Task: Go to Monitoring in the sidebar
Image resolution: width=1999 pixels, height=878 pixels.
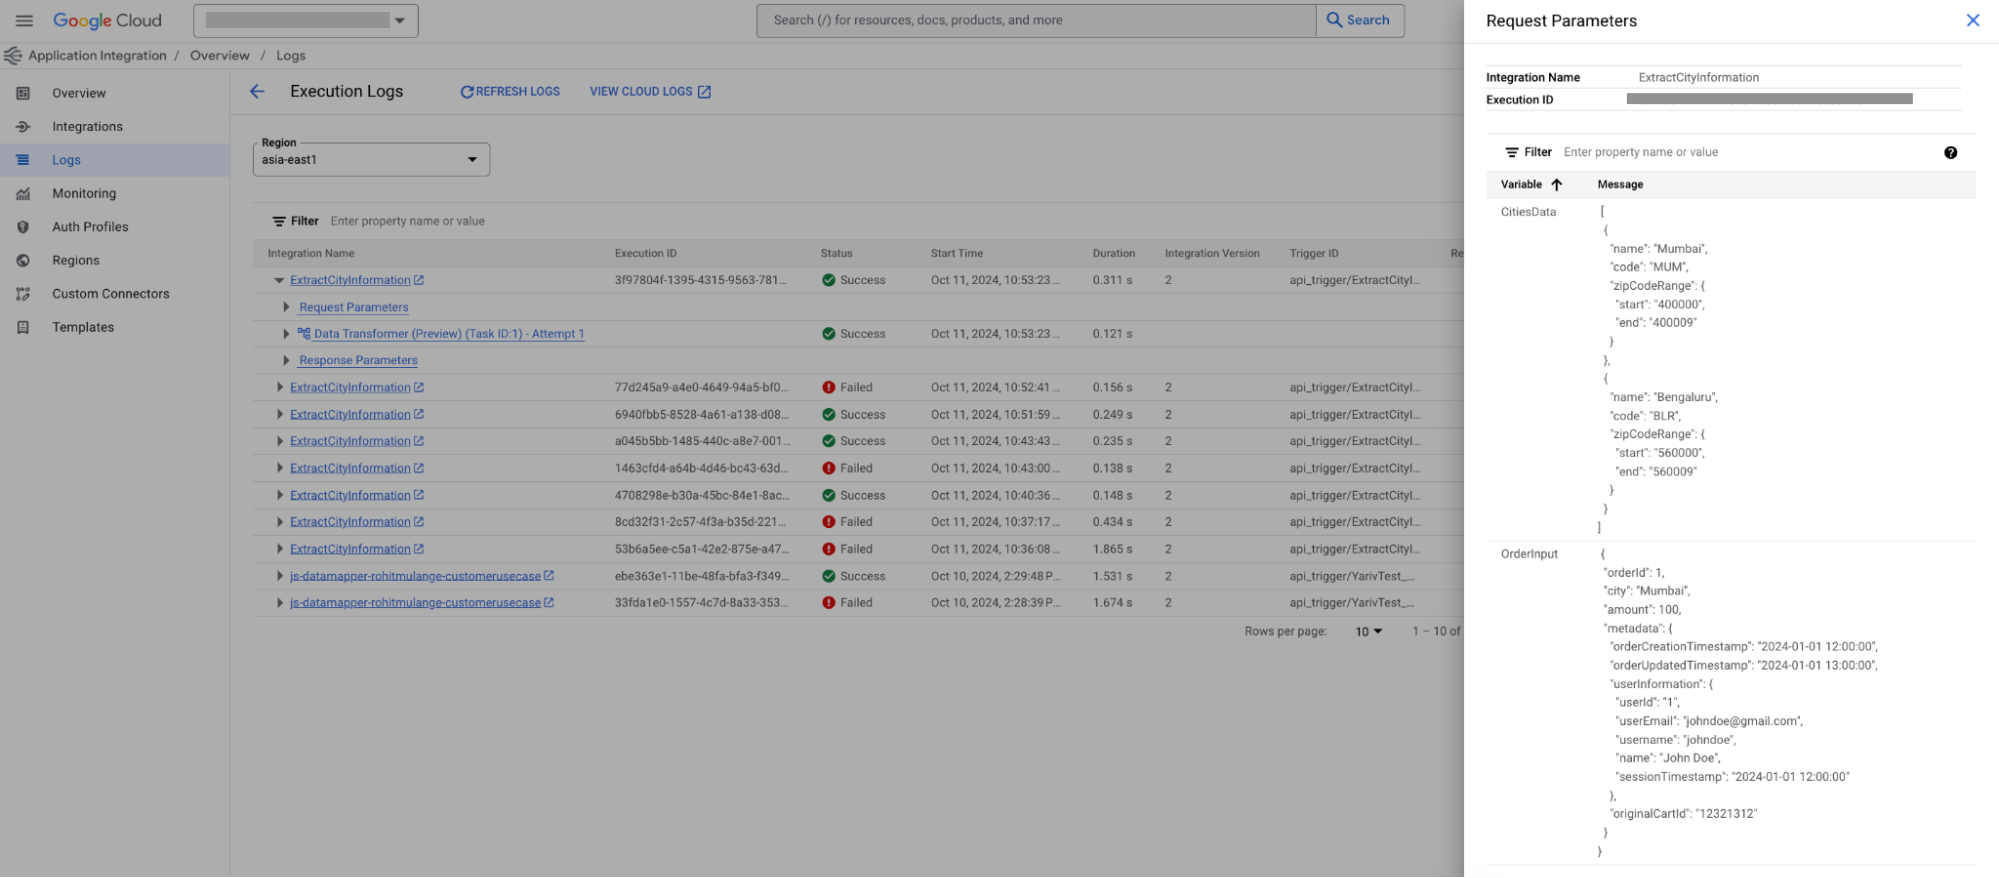Action: click(84, 193)
